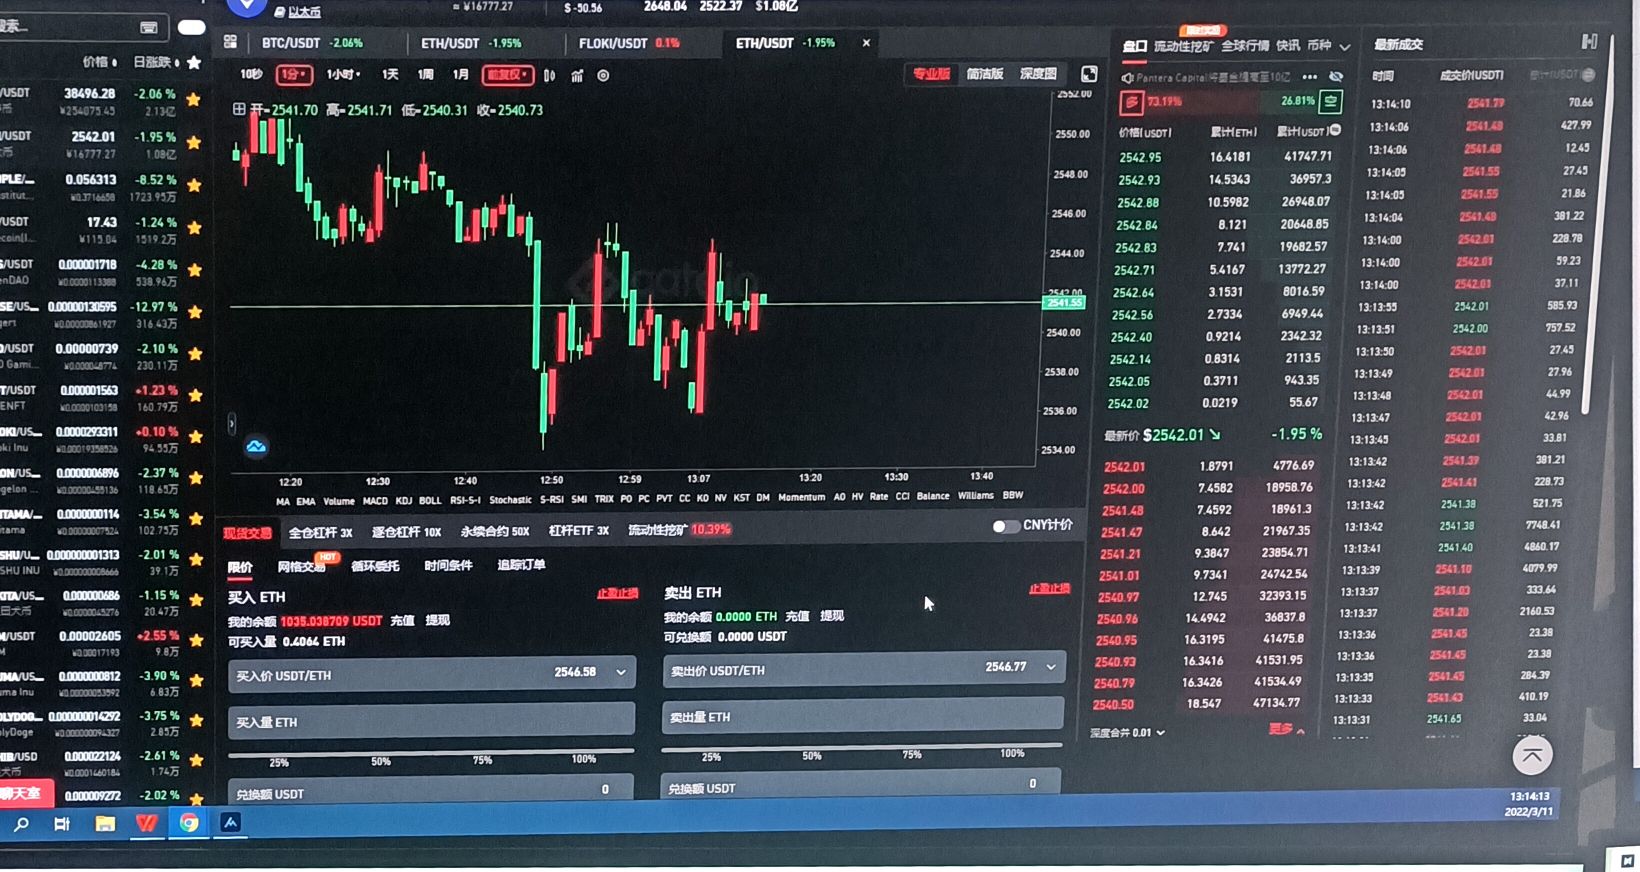Screen dimensions: 1640x872
Task: Click the keyboard icon in search box
Action: [x=148, y=27]
